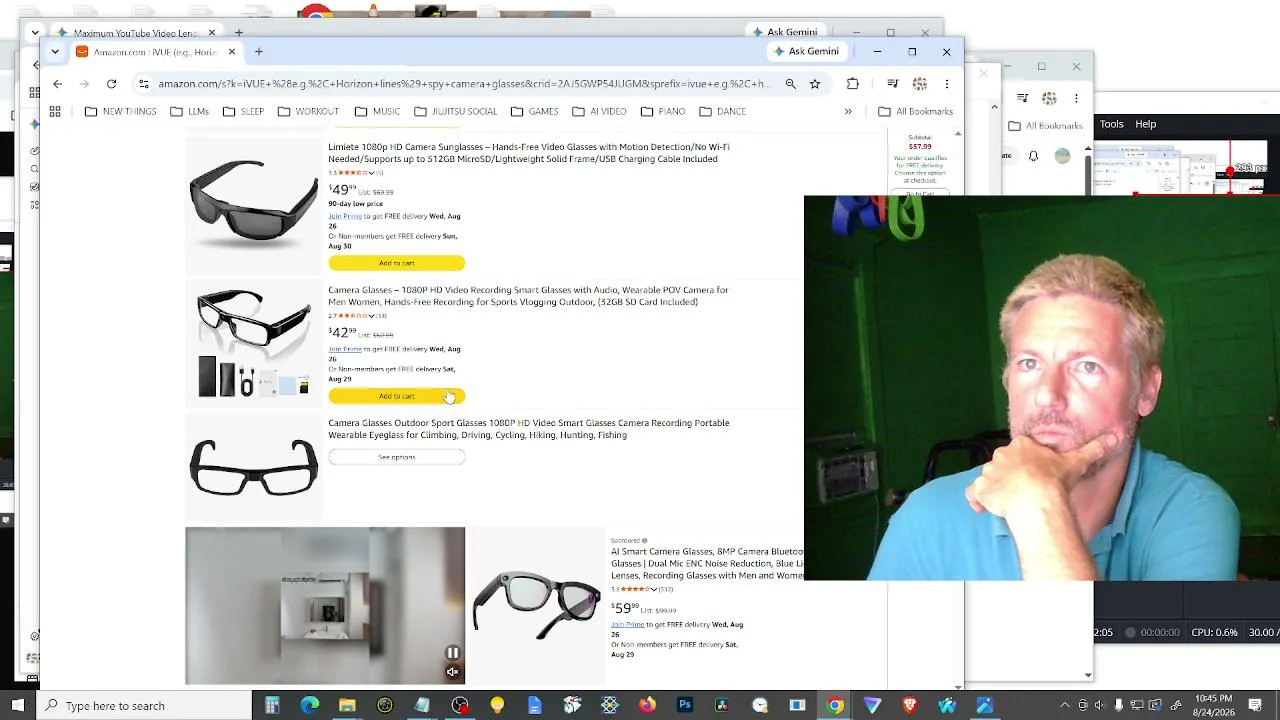Open the PIANO bookmark folder
1280x720 pixels.
pos(663,111)
